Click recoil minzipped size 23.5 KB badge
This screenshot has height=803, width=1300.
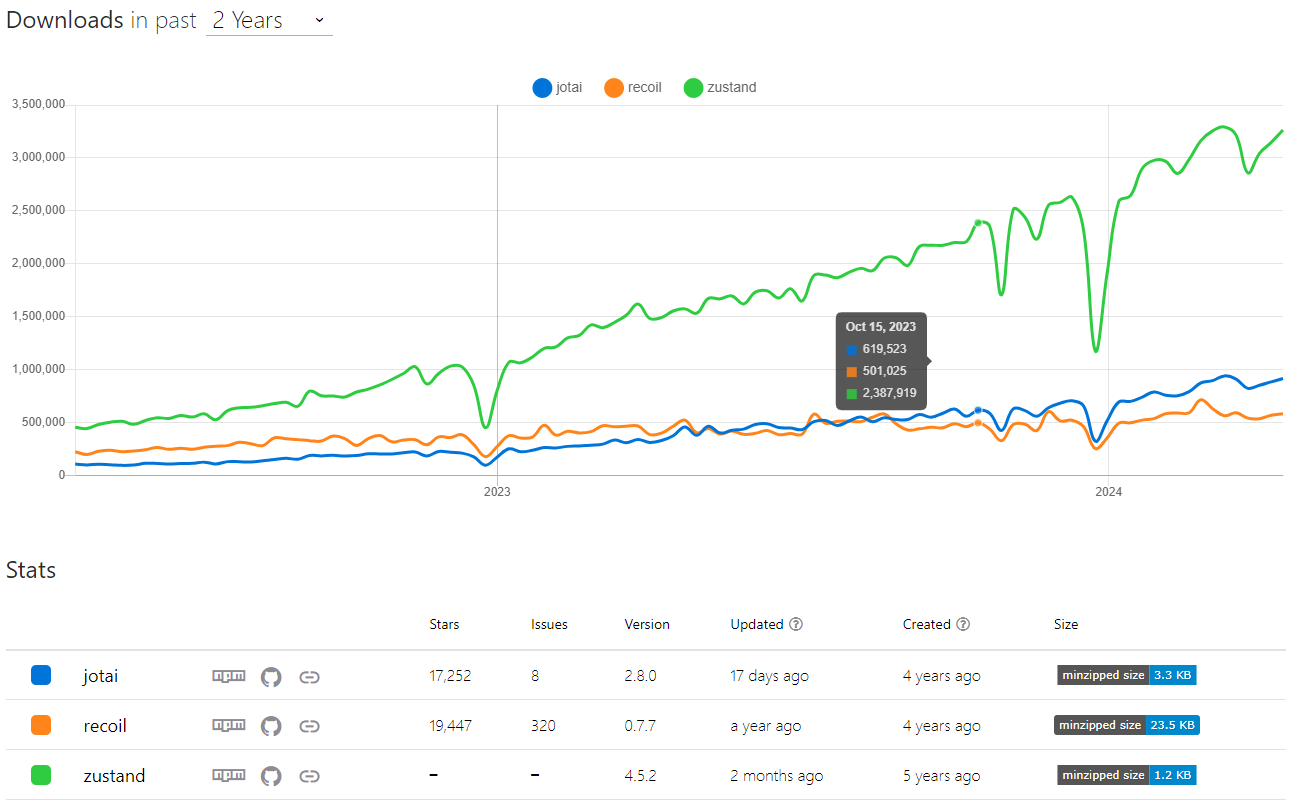[1126, 725]
